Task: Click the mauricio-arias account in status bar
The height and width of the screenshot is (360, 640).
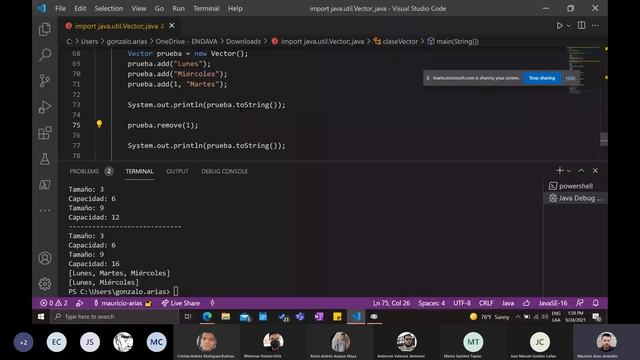Action: click(122, 303)
